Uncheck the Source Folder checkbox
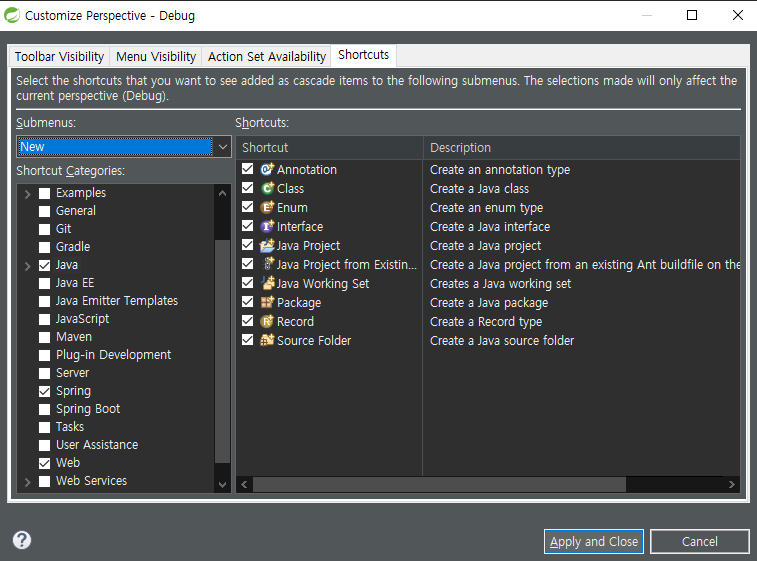Viewport: 757px width, 561px height. tap(248, 340)
